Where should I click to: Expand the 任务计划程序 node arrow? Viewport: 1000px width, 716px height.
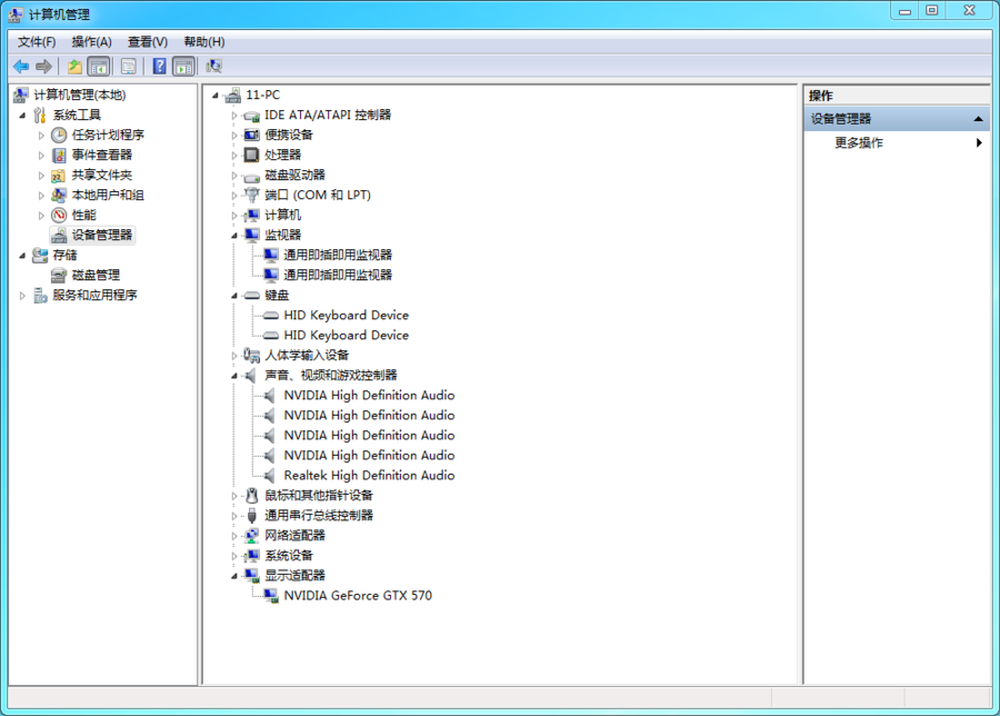point(41,135)
